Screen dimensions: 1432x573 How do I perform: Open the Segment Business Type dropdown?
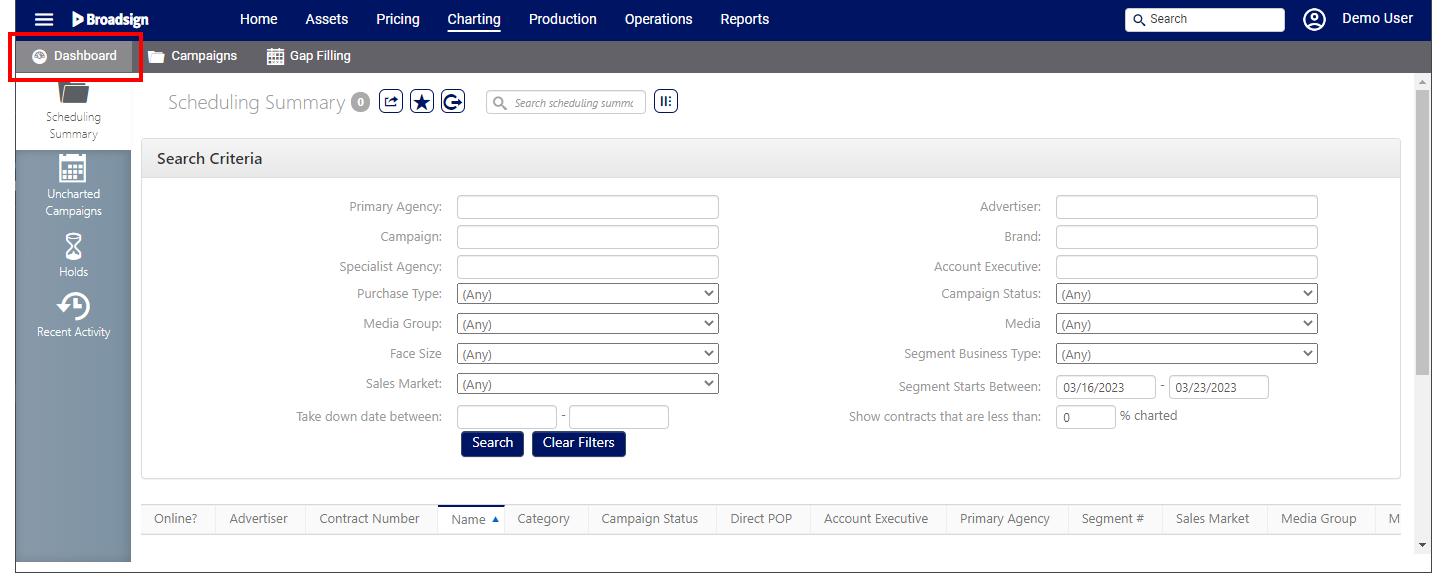point(1186,354)
